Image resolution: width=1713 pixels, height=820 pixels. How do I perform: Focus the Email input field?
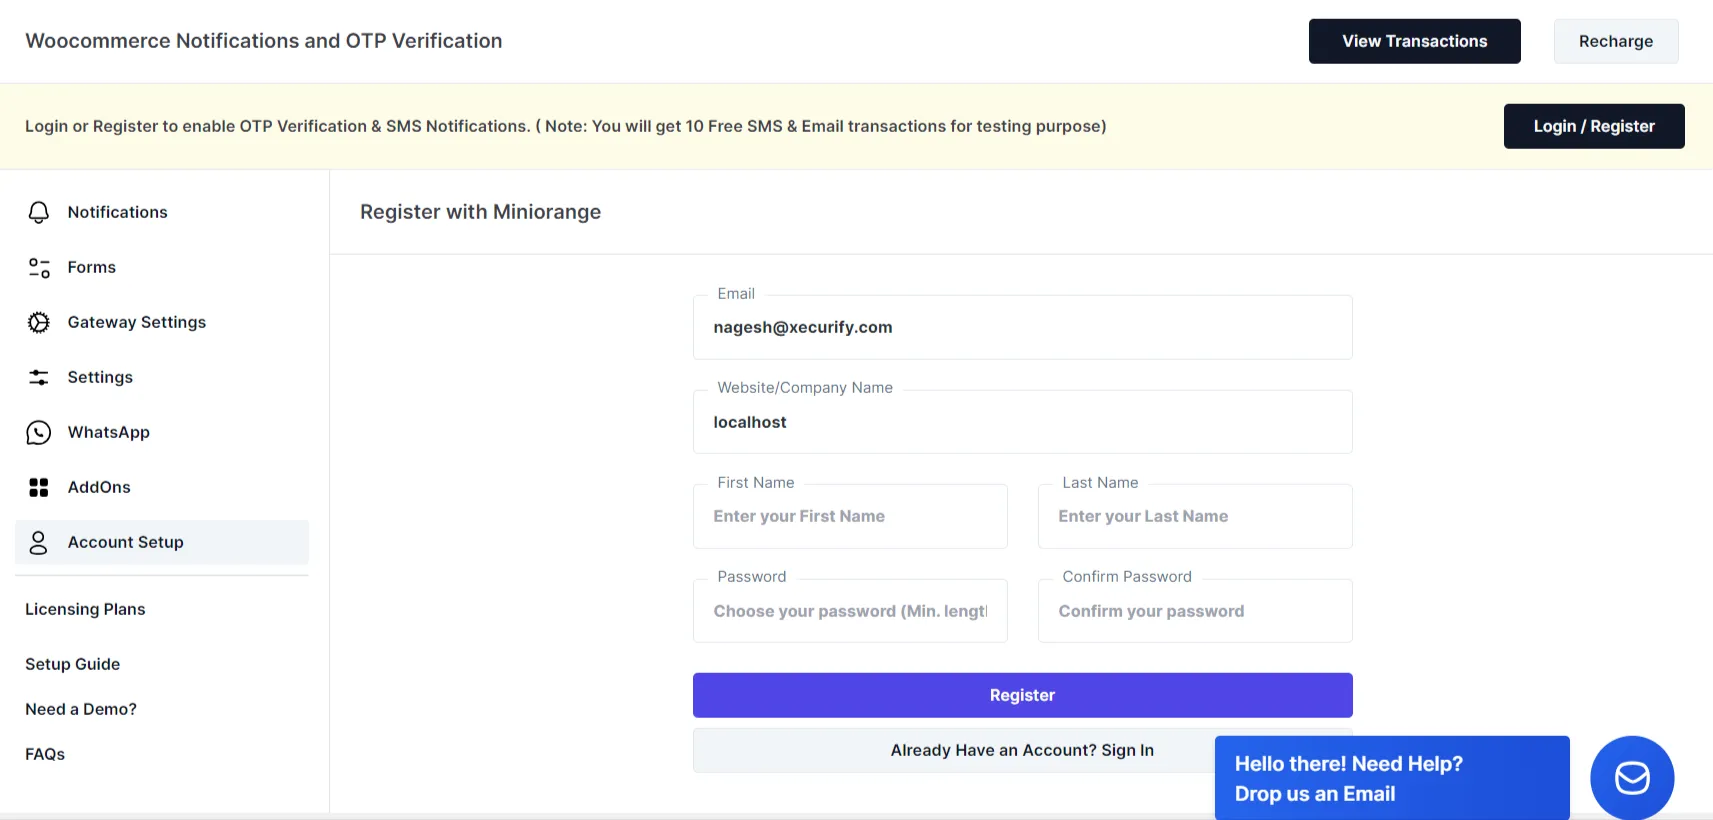(x=1022, y=327)
